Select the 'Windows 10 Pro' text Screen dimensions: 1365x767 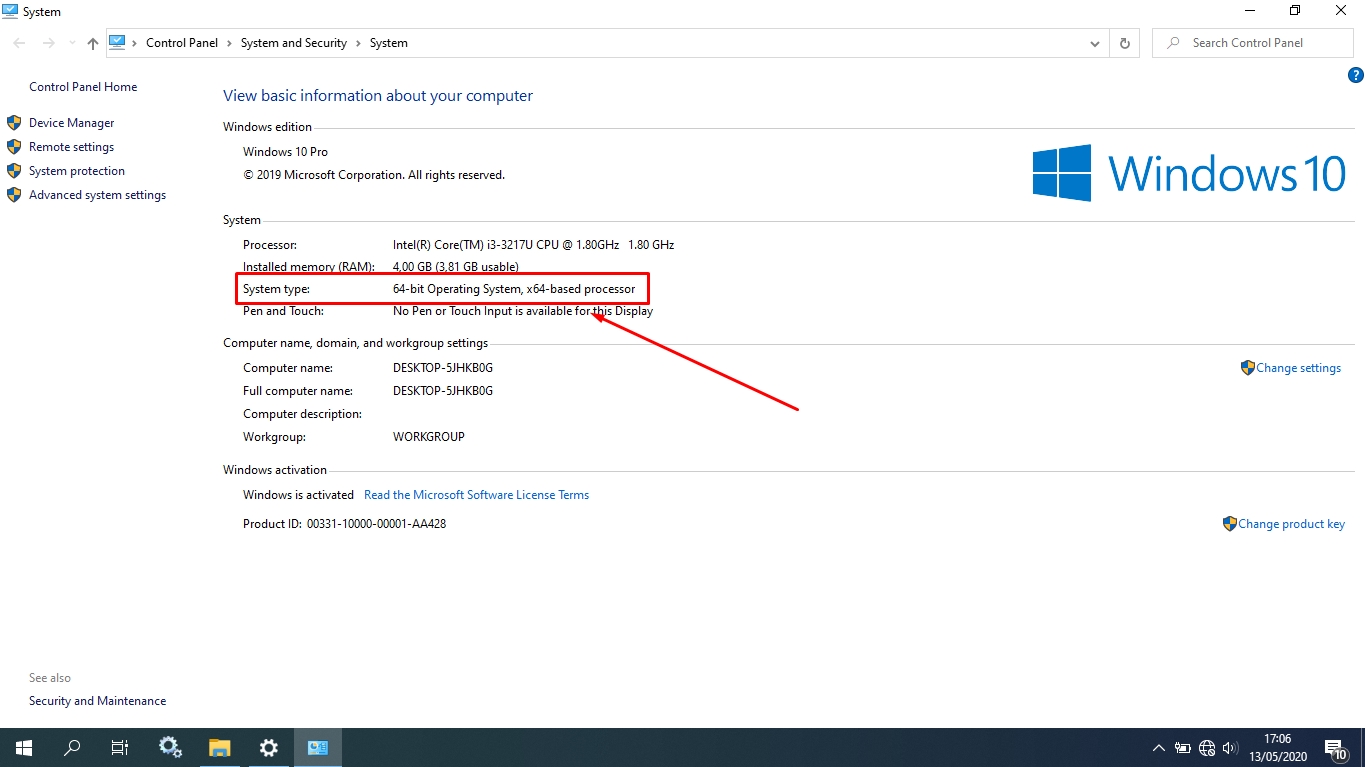pyautogui.click(x=285, y=152)
